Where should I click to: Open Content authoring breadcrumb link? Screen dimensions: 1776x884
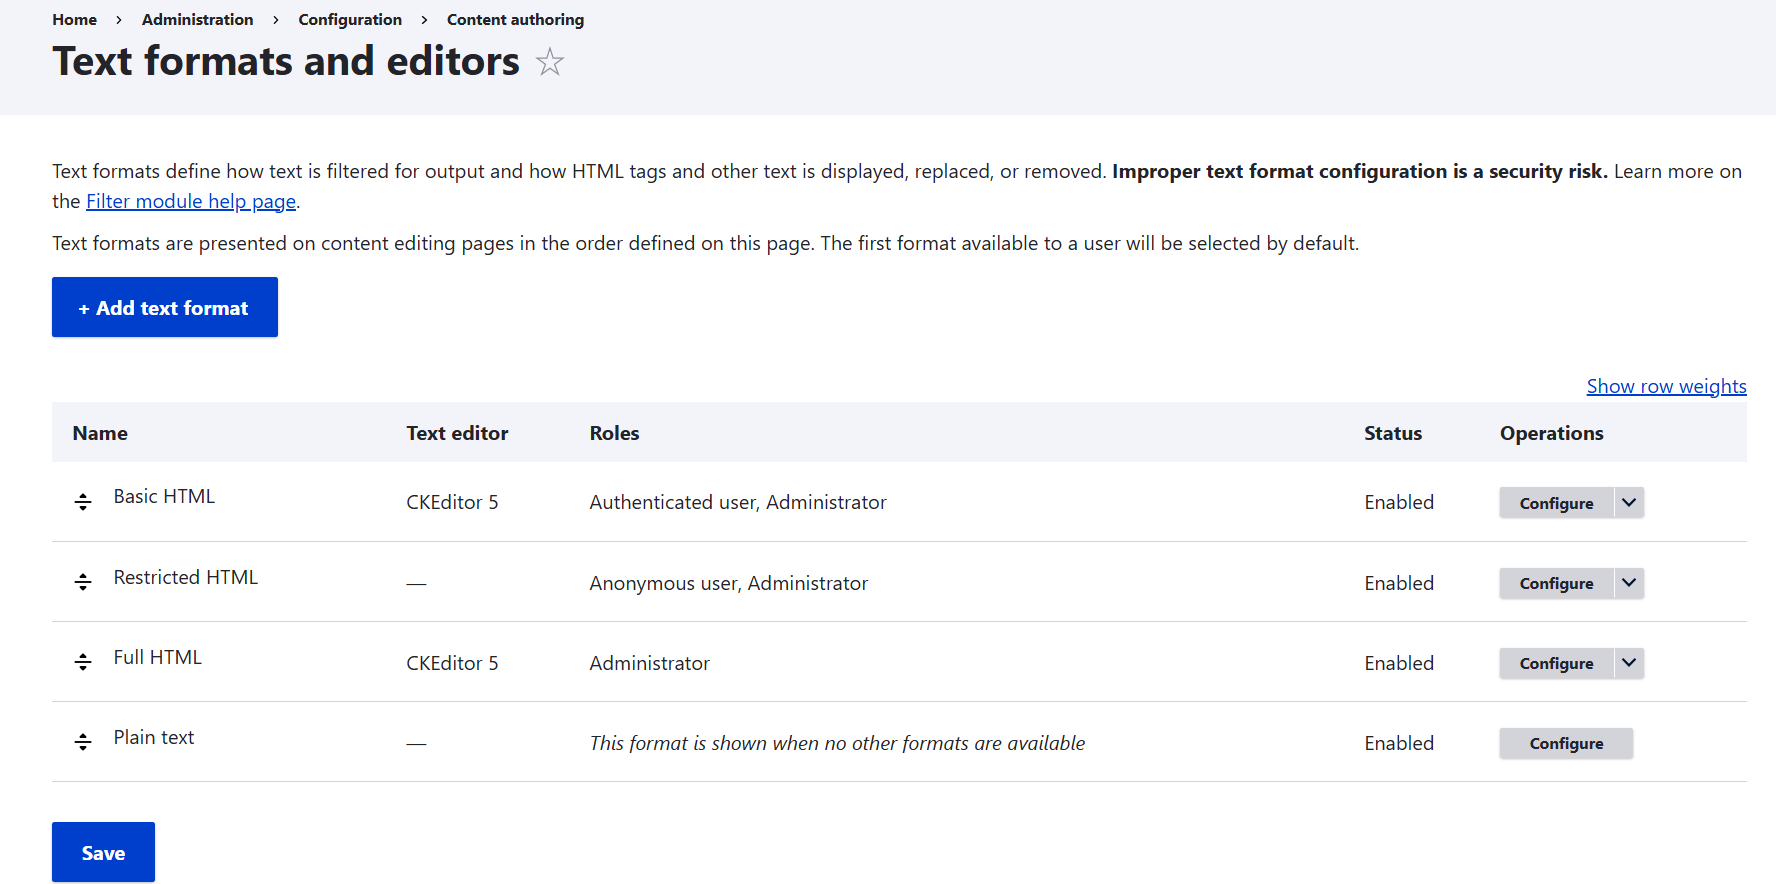pyautogui.click(x=515, y=19)
